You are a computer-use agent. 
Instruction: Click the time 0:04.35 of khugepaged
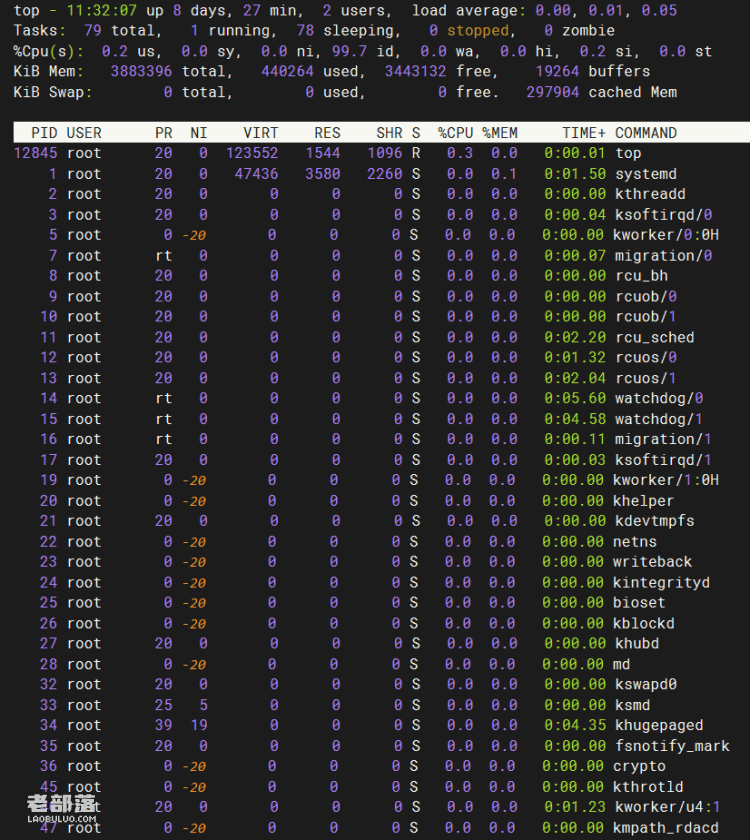(575, 725)
